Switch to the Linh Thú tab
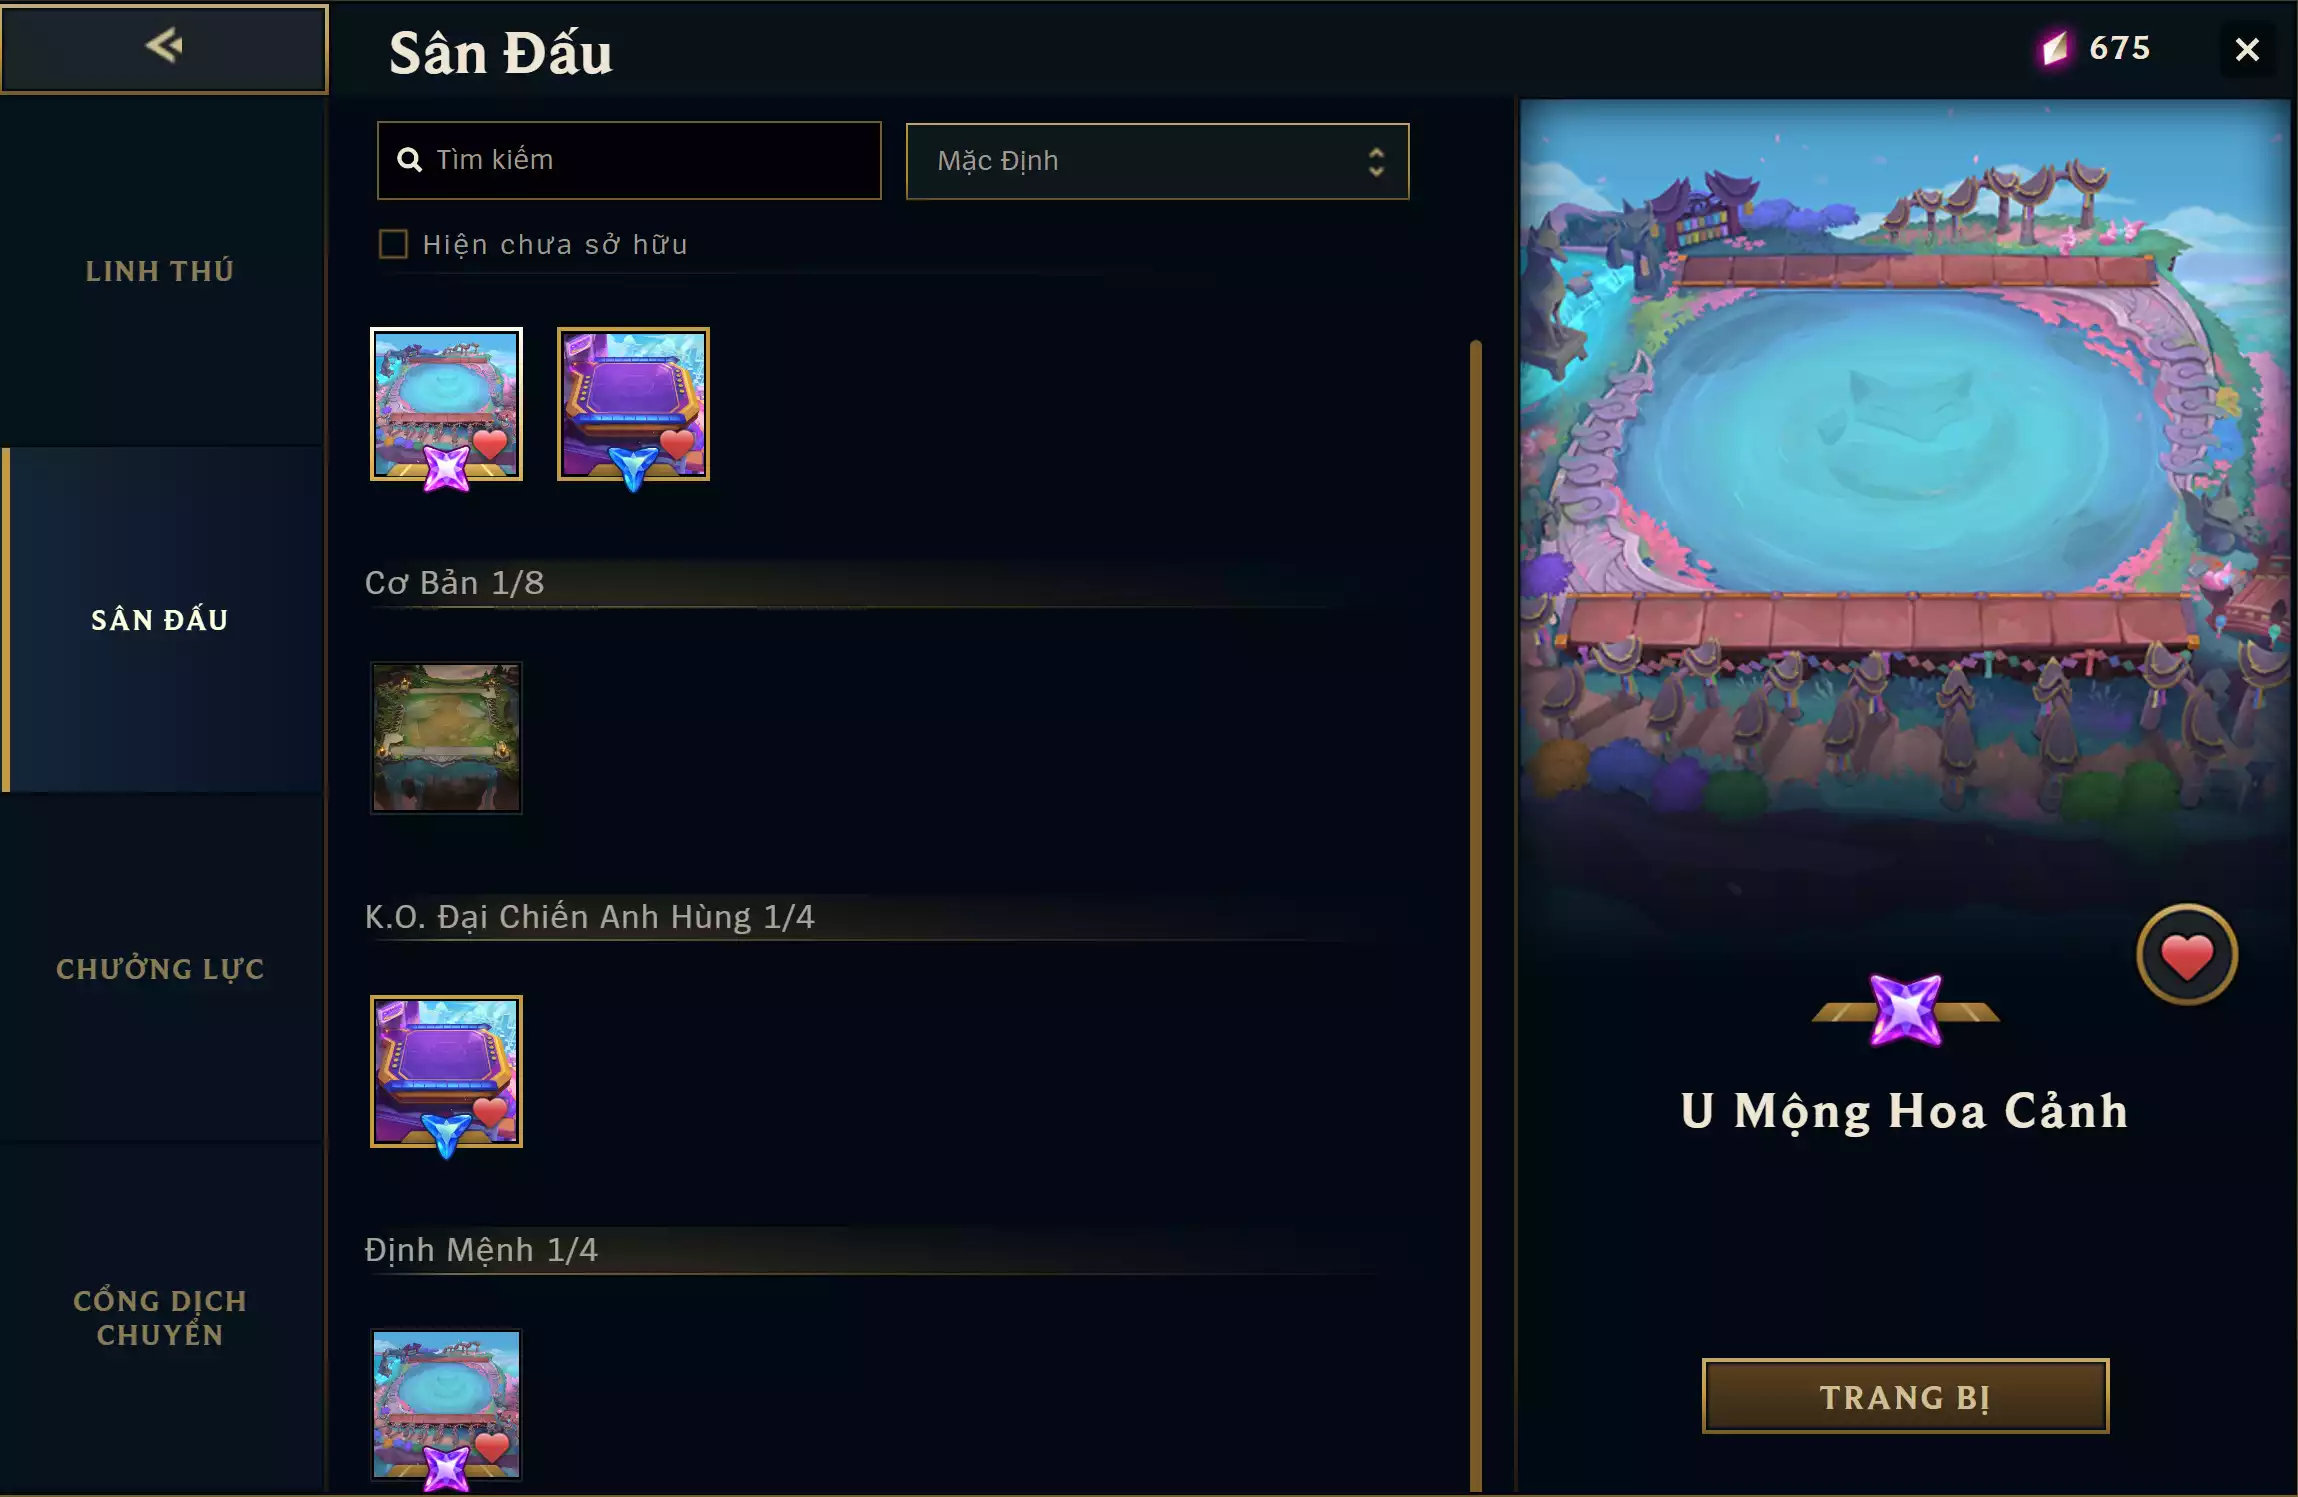This screenshot has width=2298, height=1497. click(x=160, y=271)
